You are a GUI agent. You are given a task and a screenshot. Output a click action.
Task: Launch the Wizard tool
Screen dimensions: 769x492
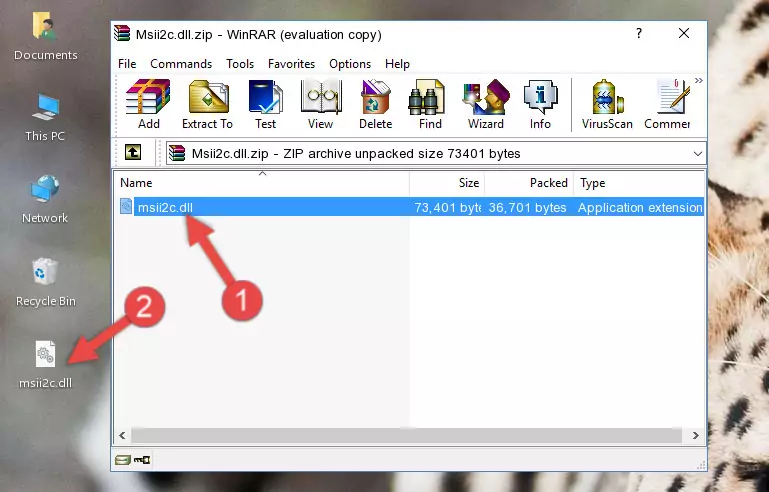[x=486, y=104]
